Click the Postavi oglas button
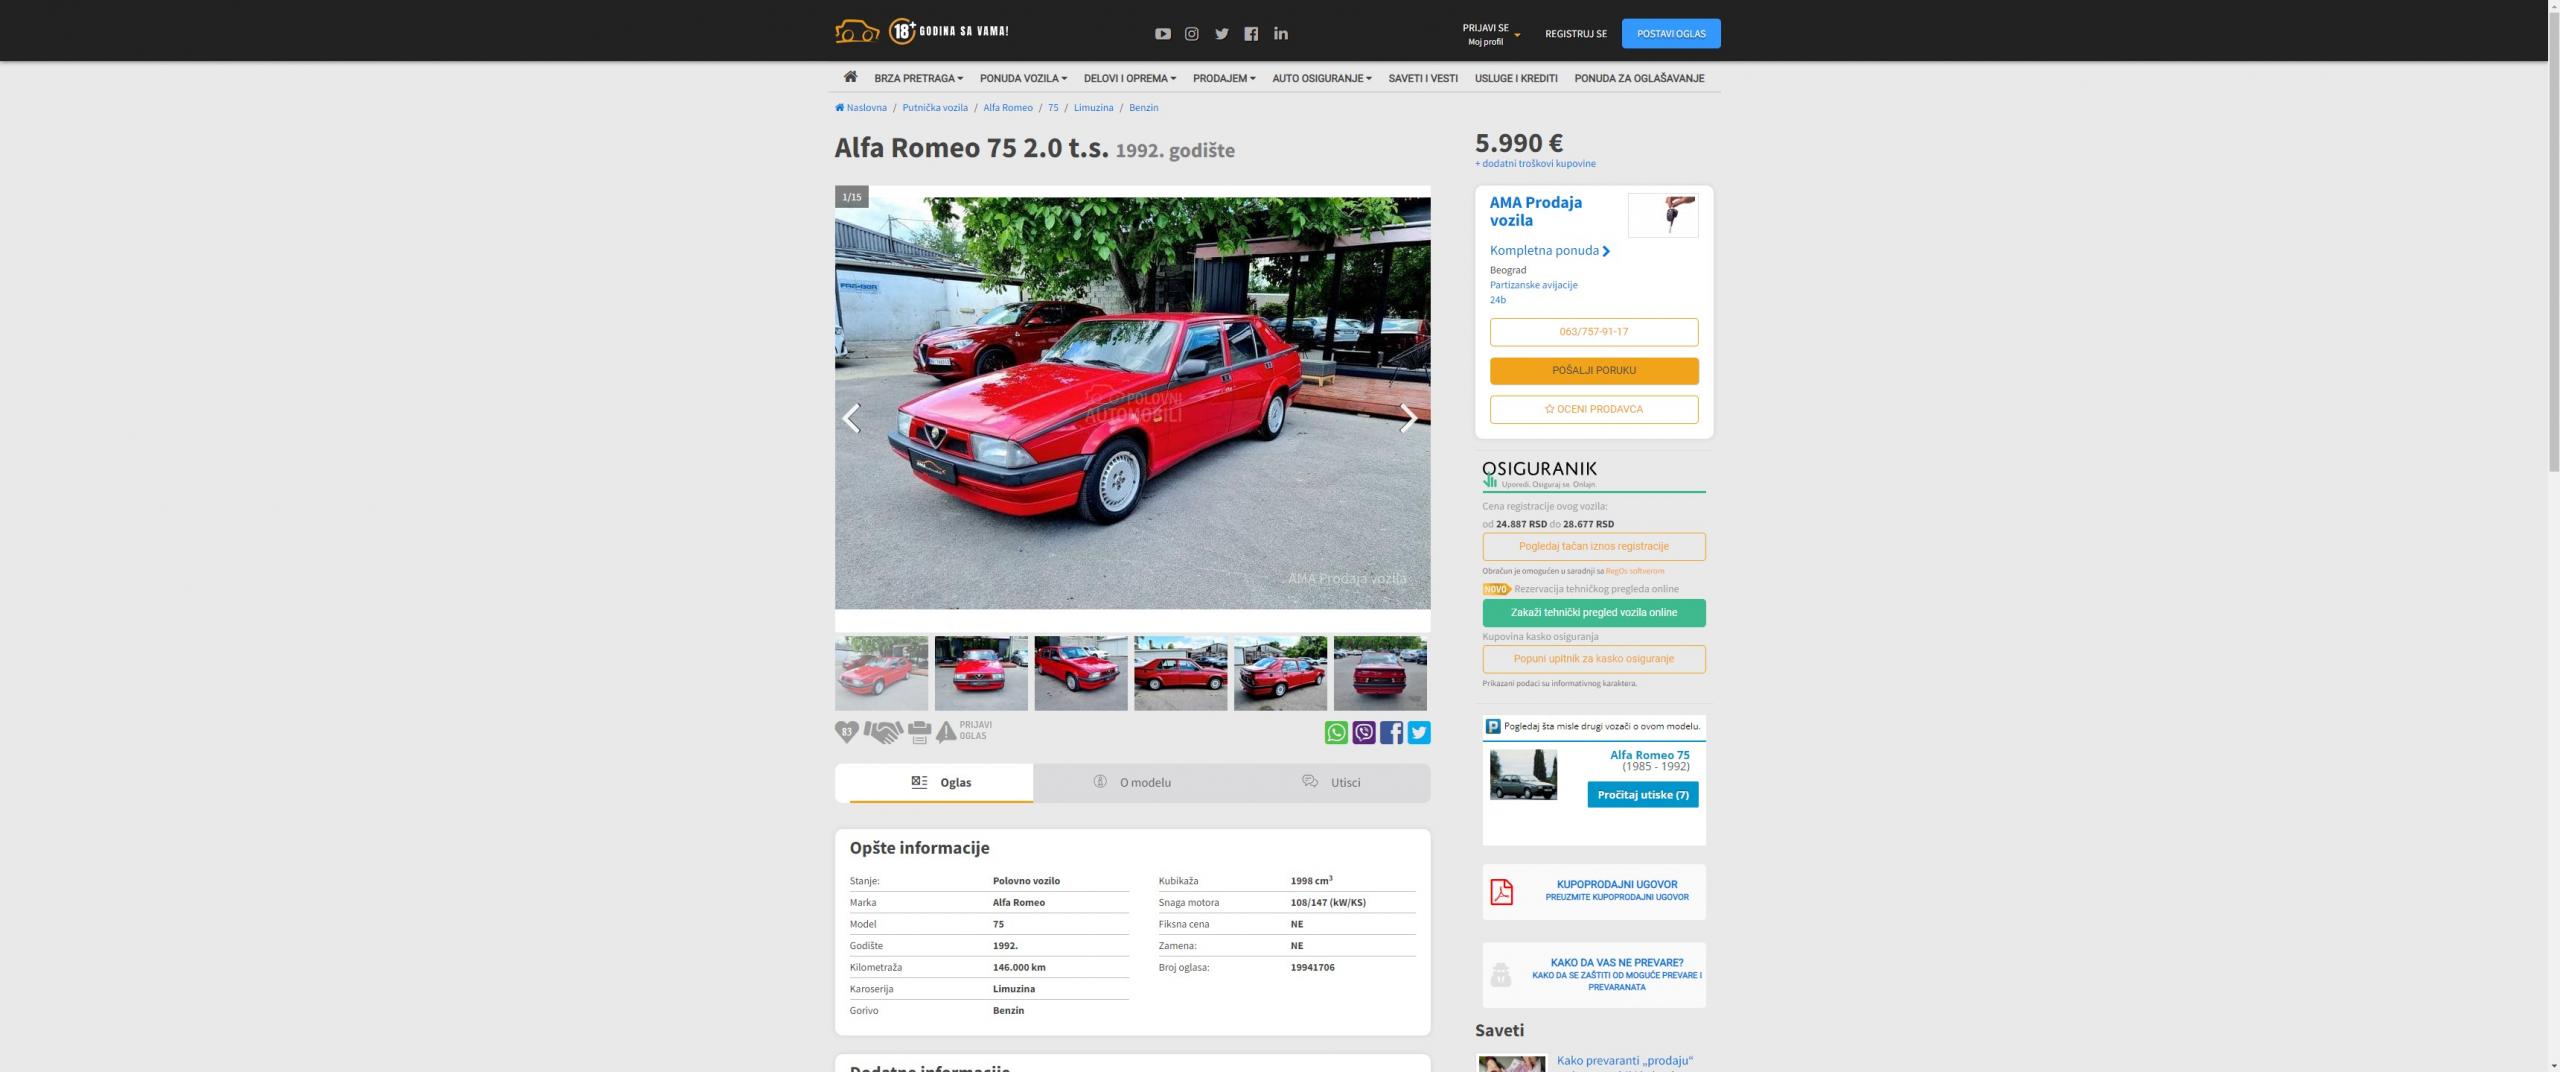This screenshot has width=2560, height=1072. [x=1671, y=34]
